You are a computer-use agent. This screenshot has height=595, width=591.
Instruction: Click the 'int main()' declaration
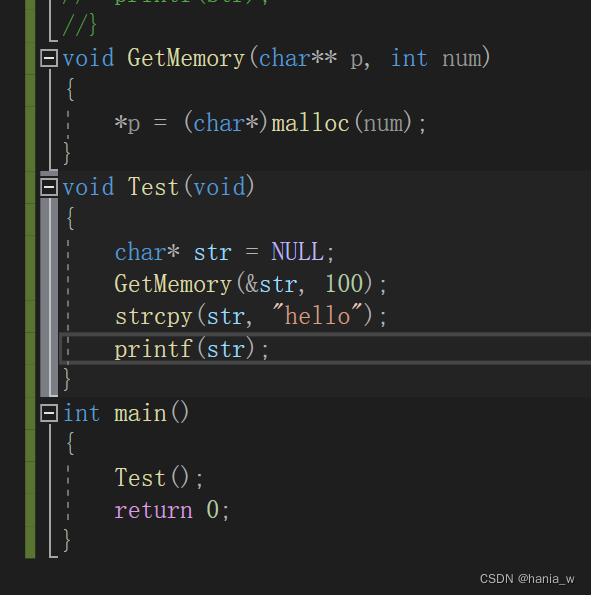click(x=126, y=413)
